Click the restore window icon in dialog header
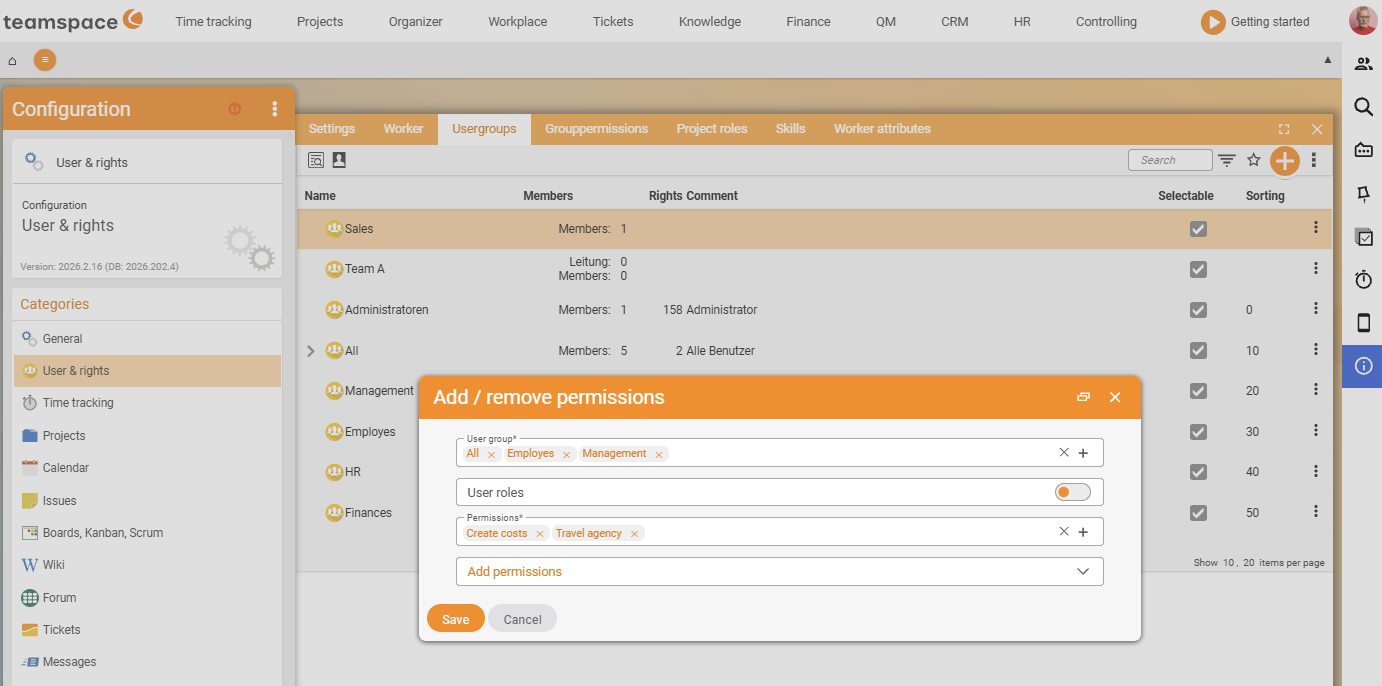The height and width of the screenshot is (686, 1382). pos(1083,397)
